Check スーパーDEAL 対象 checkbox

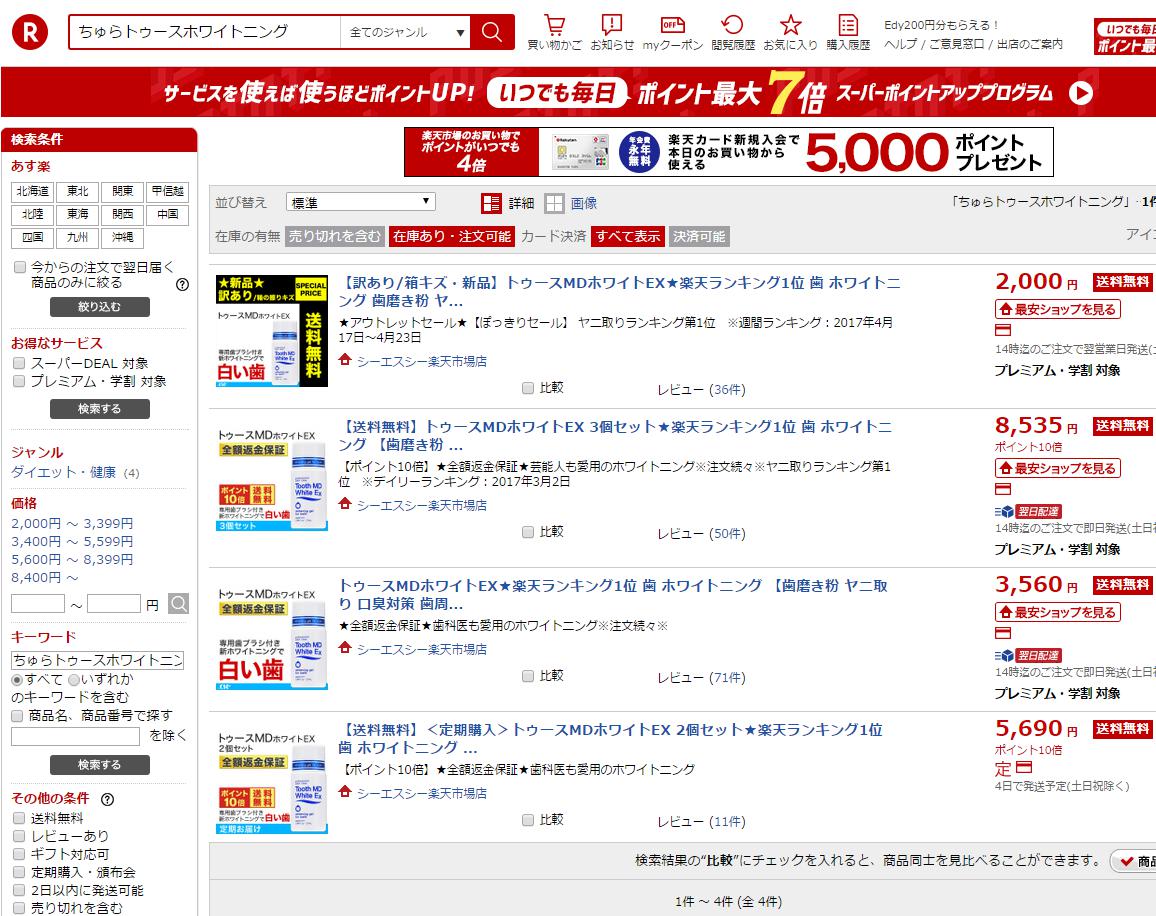pos(19,363)
